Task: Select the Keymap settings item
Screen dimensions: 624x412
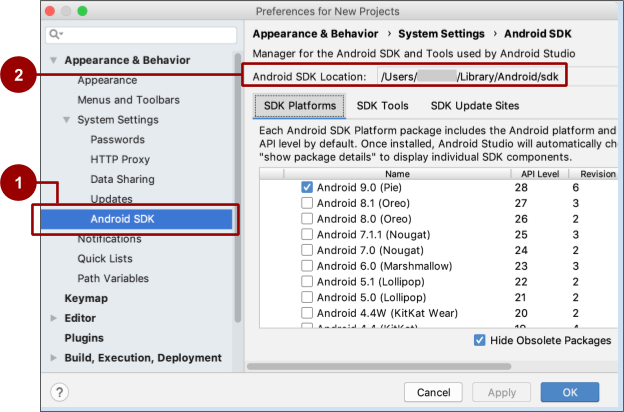Action: pos(86,298)
